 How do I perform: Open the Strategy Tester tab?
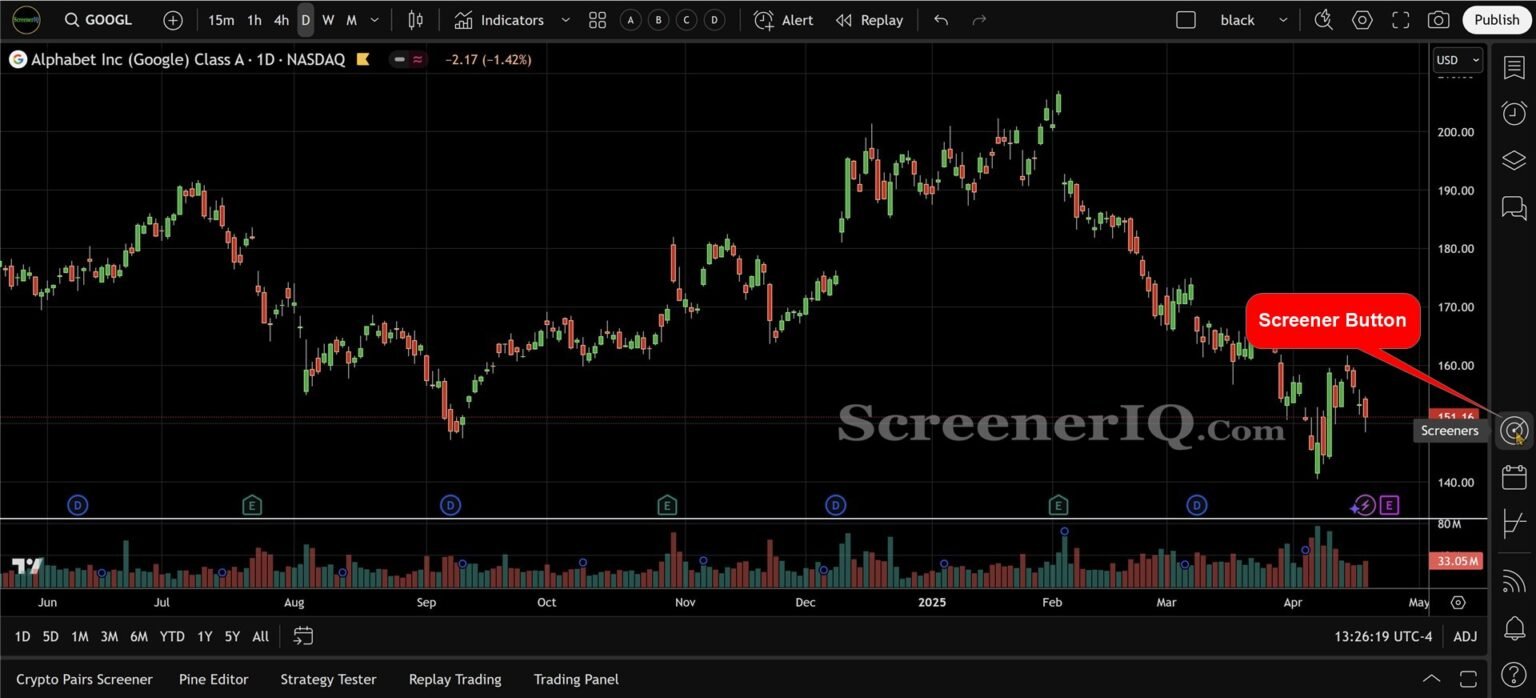328,679
